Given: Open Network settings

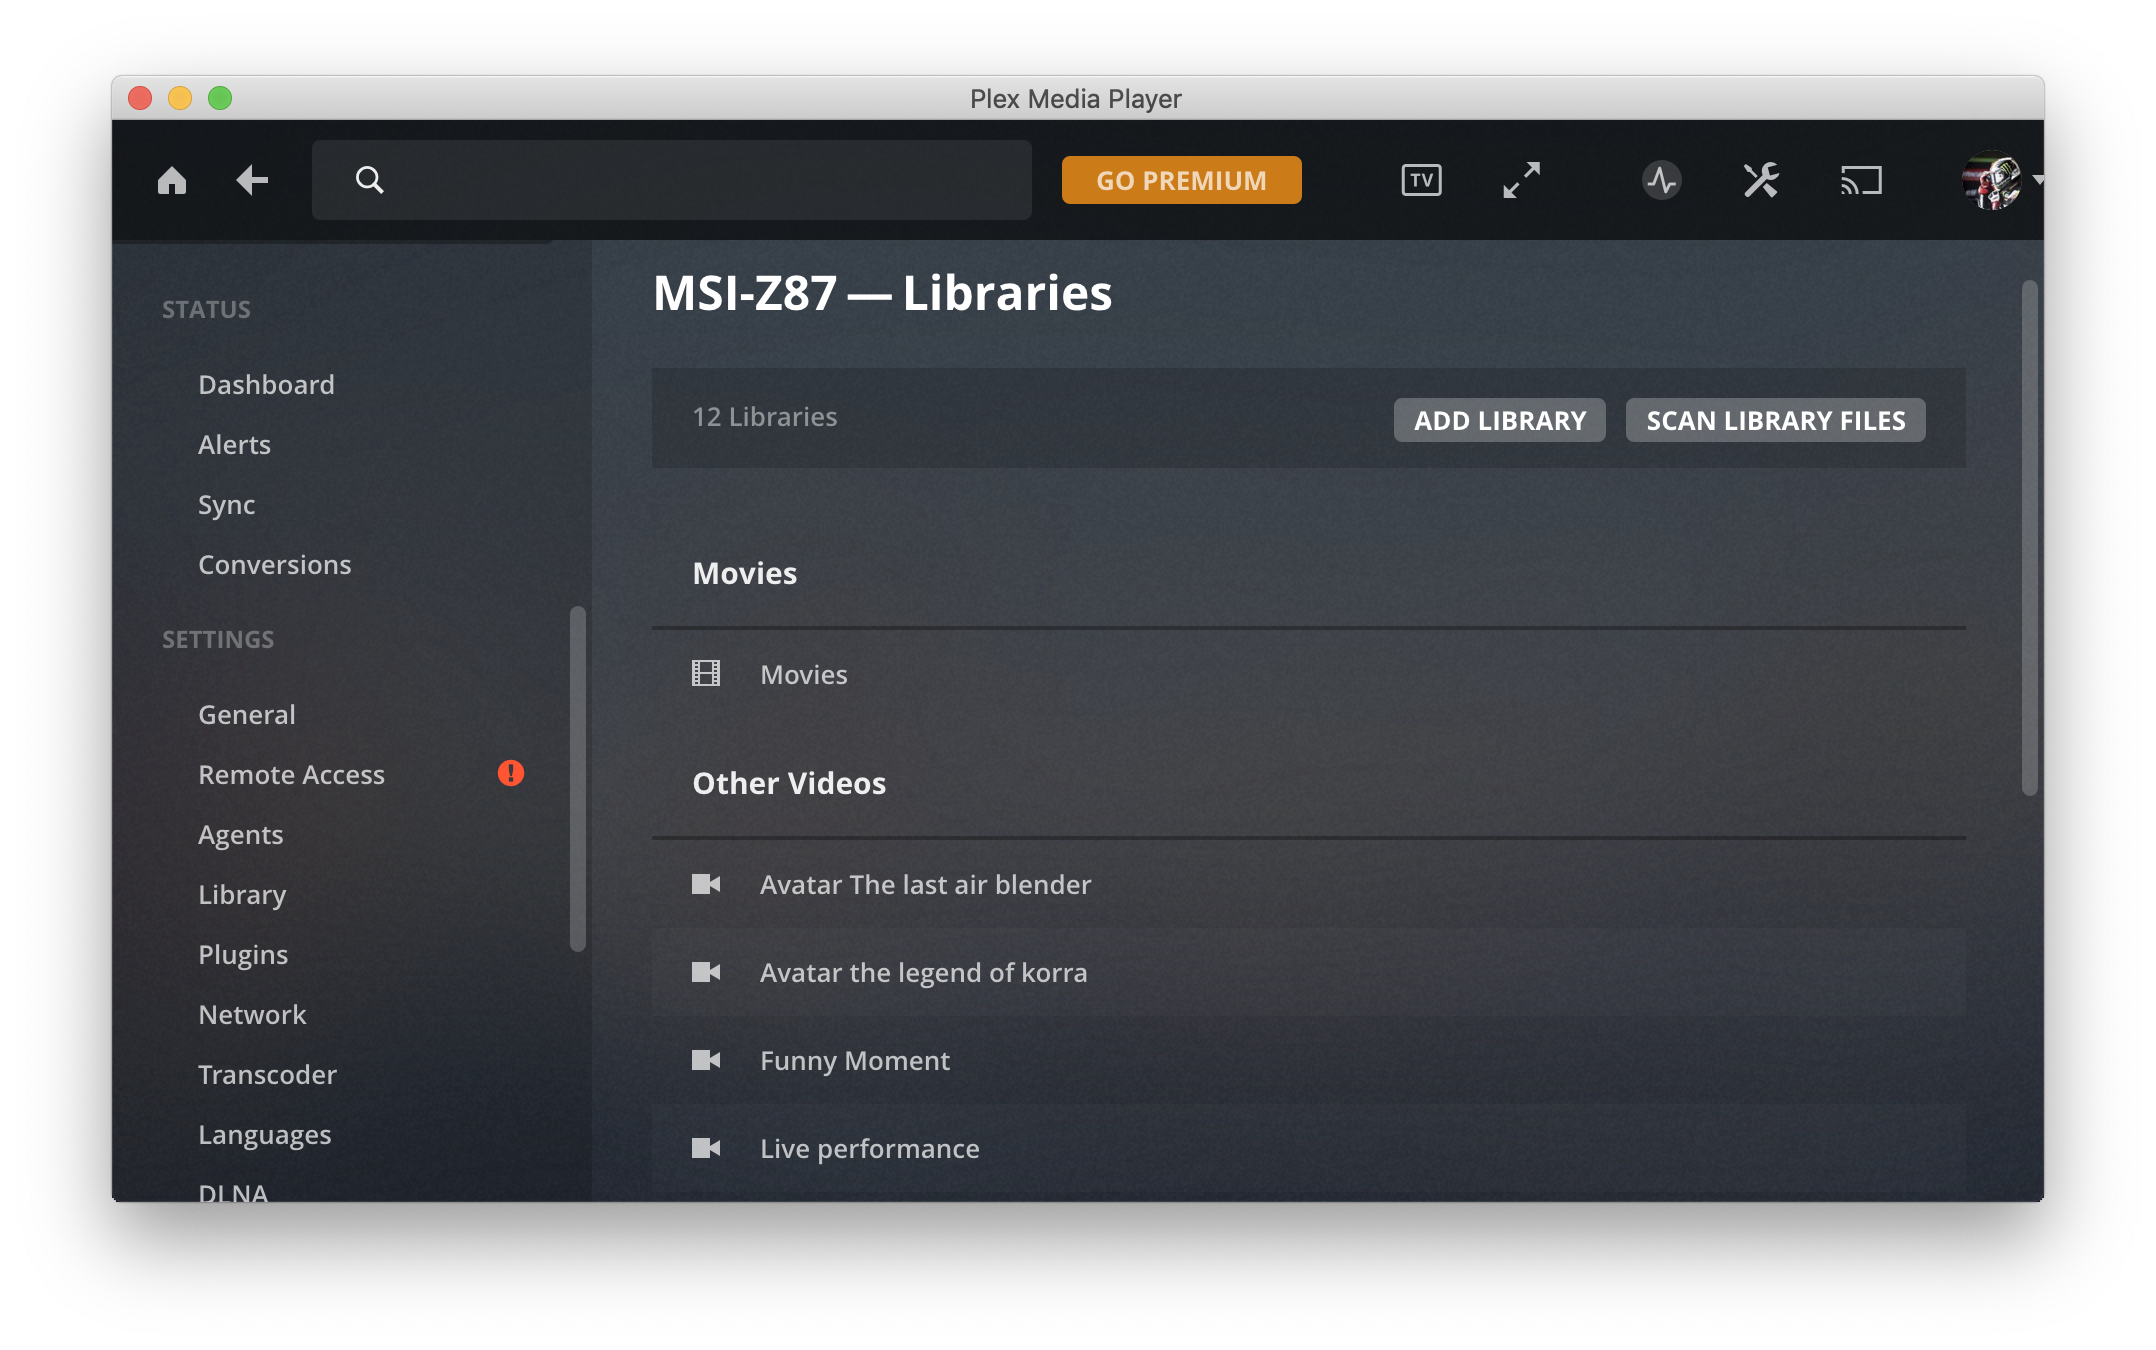Looking at the screenshot, I should [x=252, y=1015].
